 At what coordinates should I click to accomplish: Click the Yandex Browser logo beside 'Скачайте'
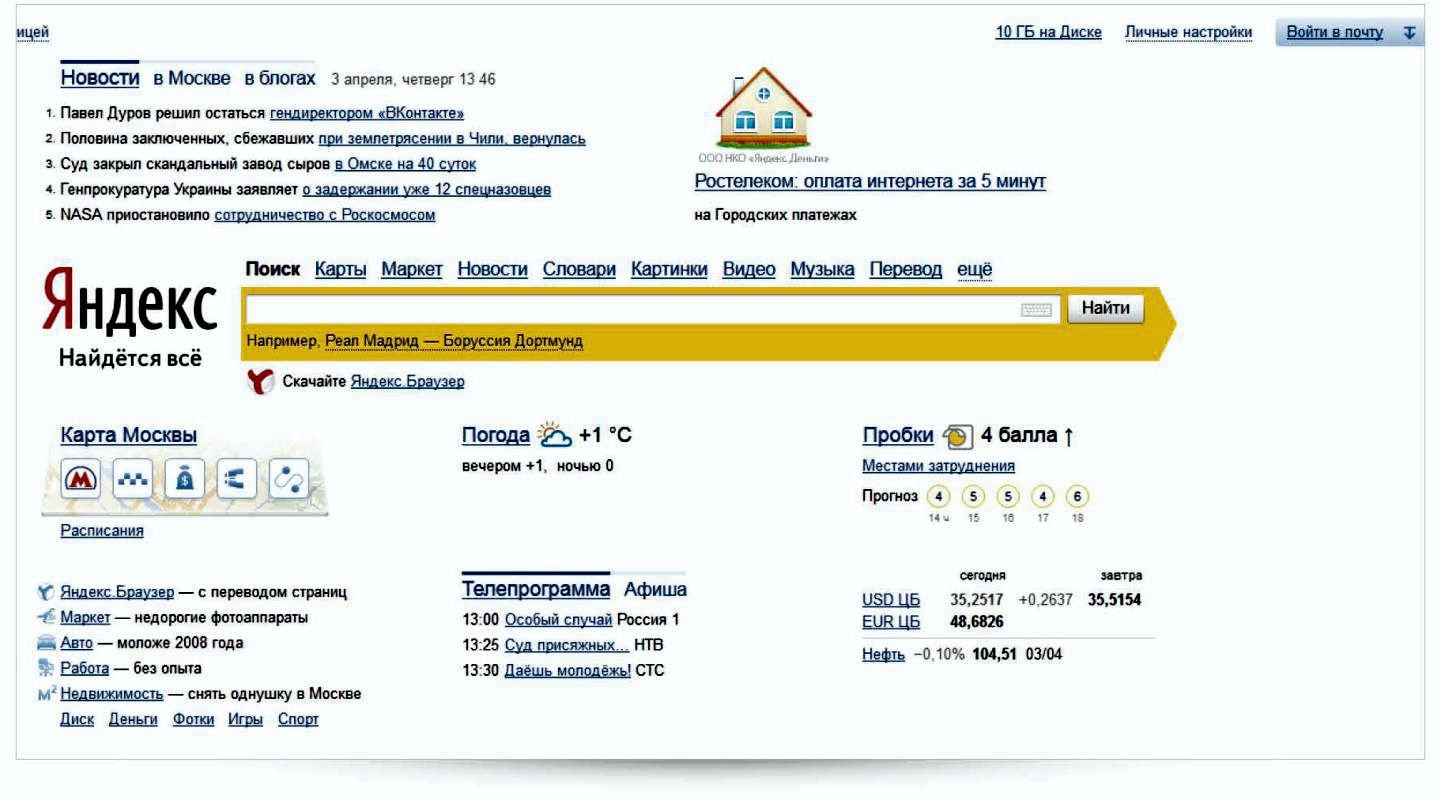[x=260, y=381]
